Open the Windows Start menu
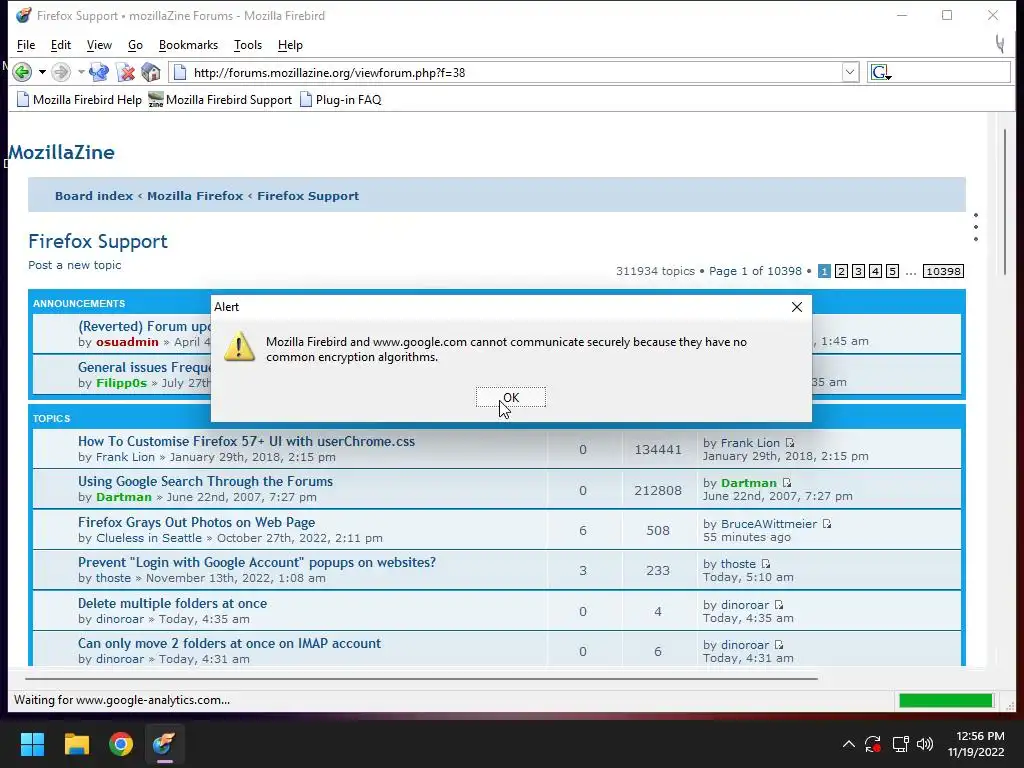This screenshot has height=768, width=1024. point(32,744)
